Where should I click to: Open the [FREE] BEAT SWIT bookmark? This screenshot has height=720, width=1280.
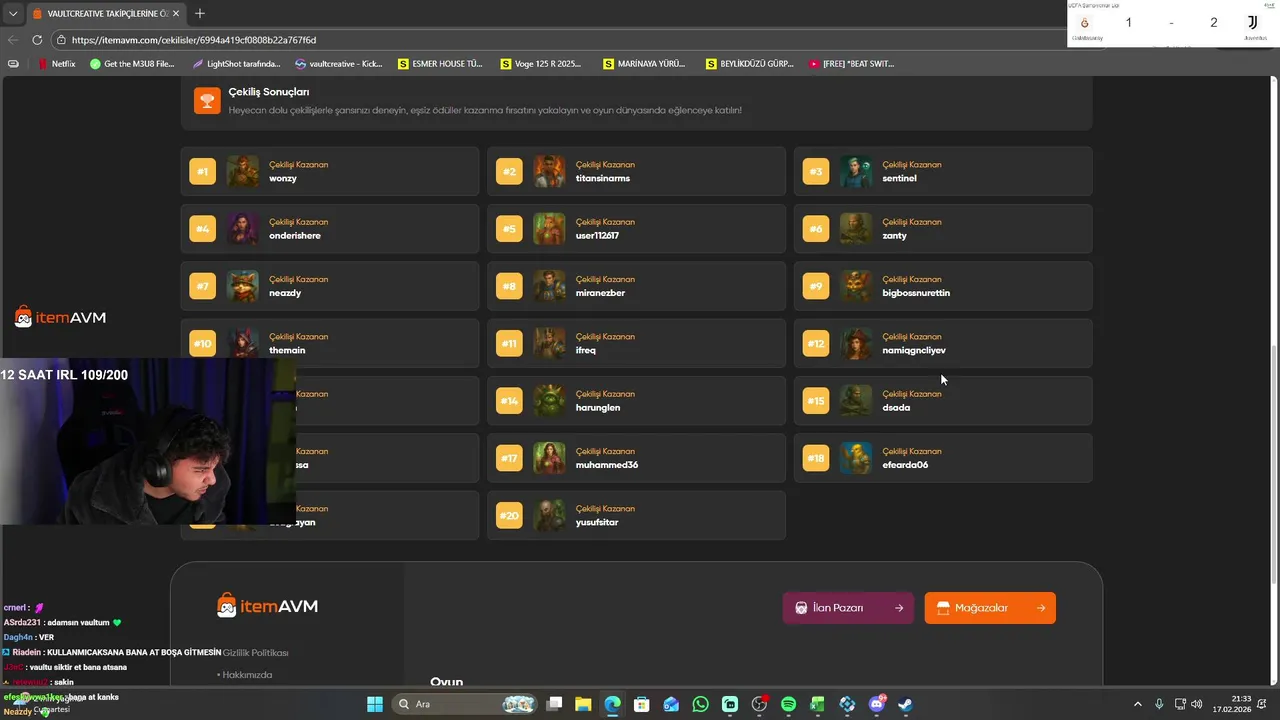coord(852,63)
